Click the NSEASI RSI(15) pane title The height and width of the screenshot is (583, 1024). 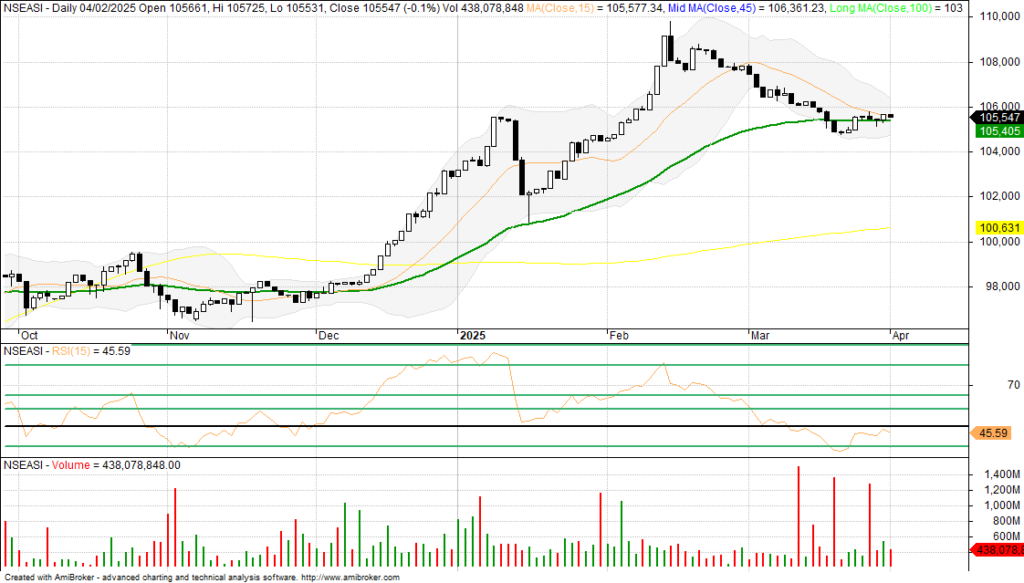pyautogui.click(x=68, y=351)
